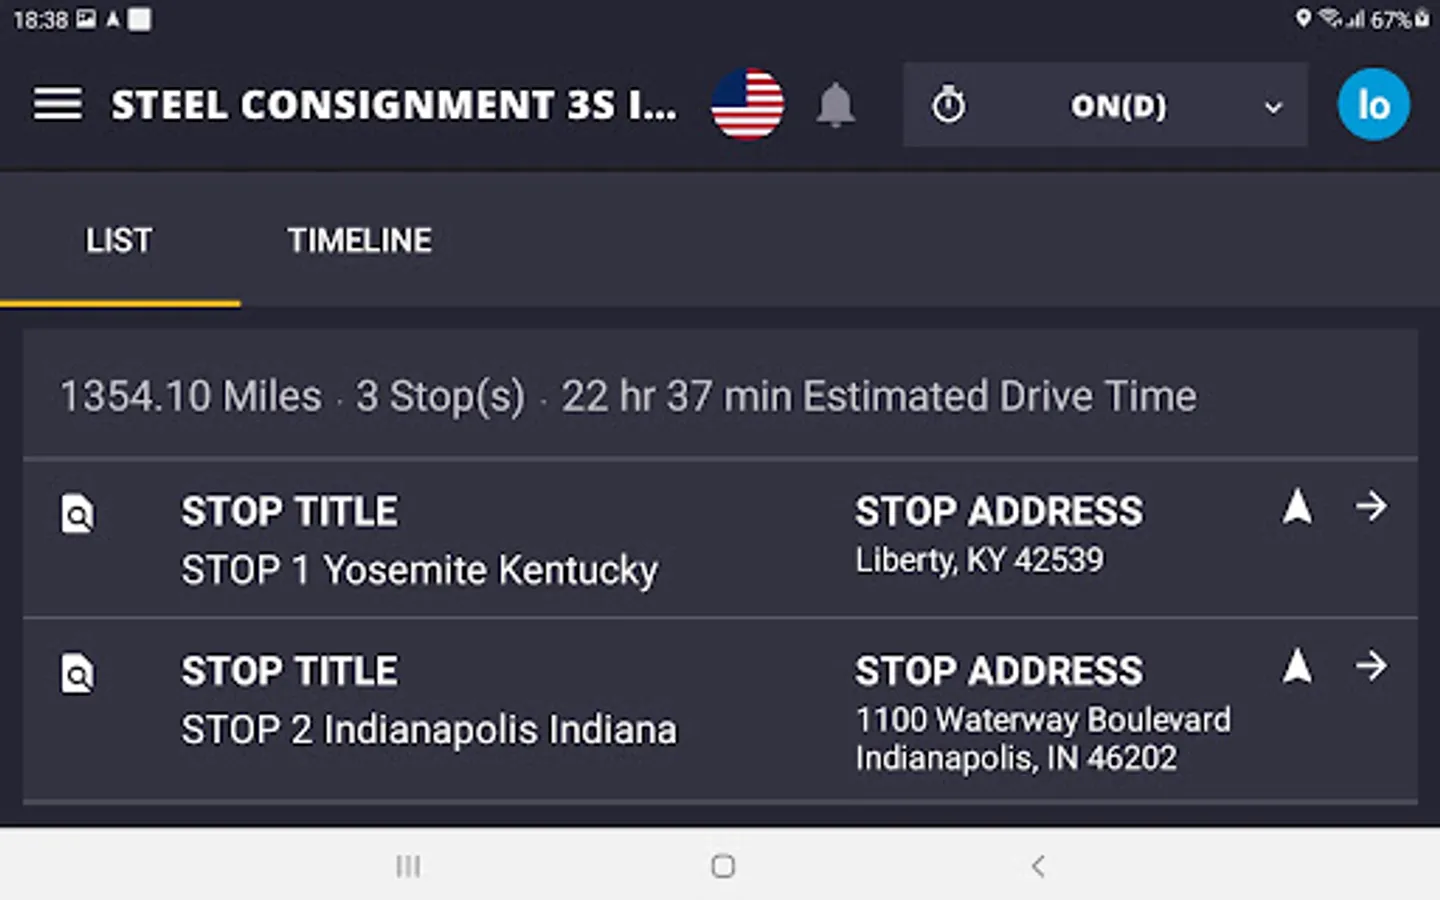
Task: Open the stopwatch hours timer
Action: [x=949, y=105]
